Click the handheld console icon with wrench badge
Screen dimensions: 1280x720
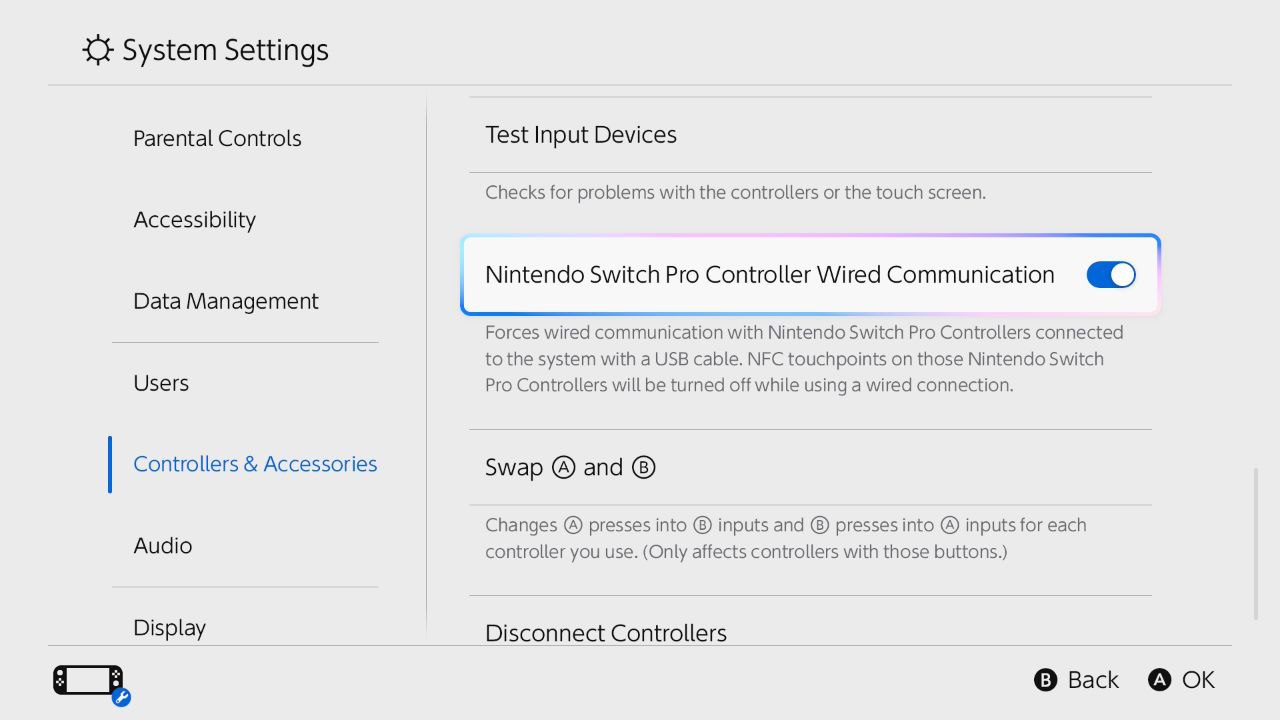click(91, 684)
